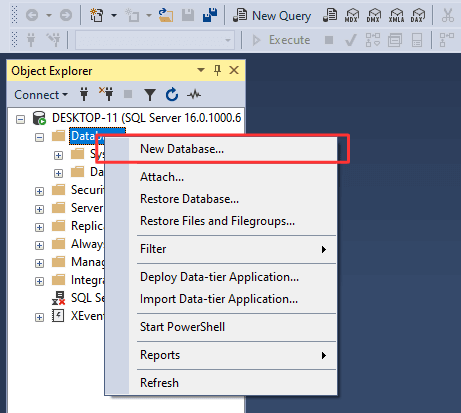Open the Connect dropdown in Object Explorer

point(41,95)
